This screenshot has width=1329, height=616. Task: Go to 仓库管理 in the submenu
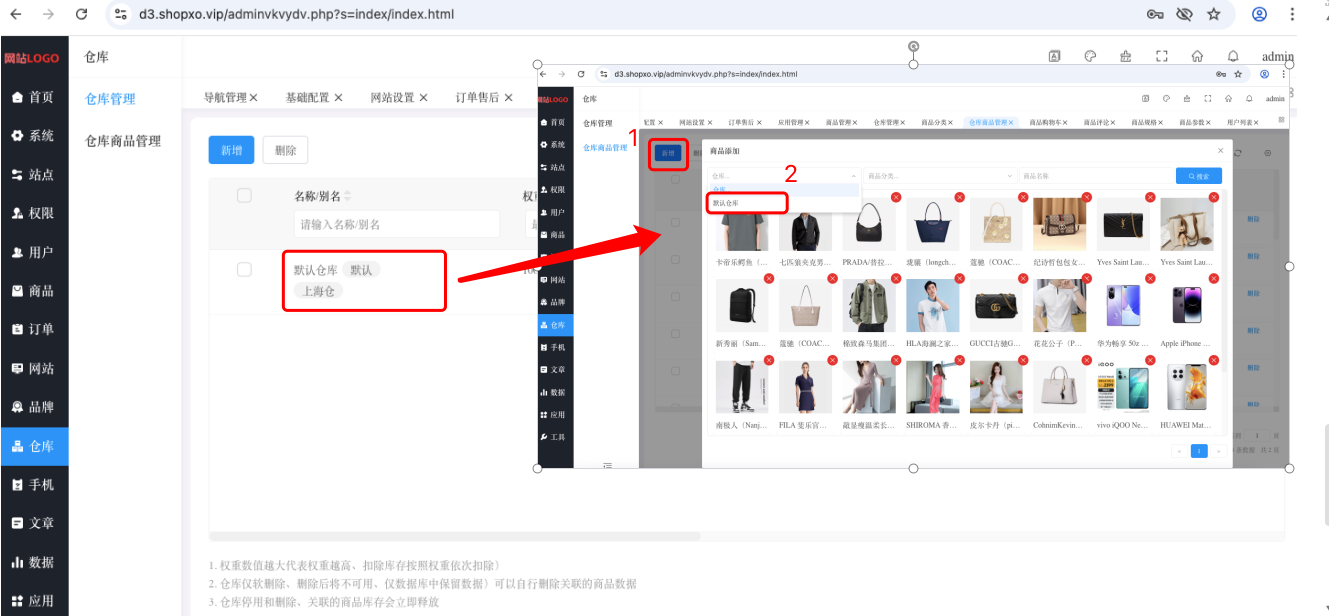(110, 99)
